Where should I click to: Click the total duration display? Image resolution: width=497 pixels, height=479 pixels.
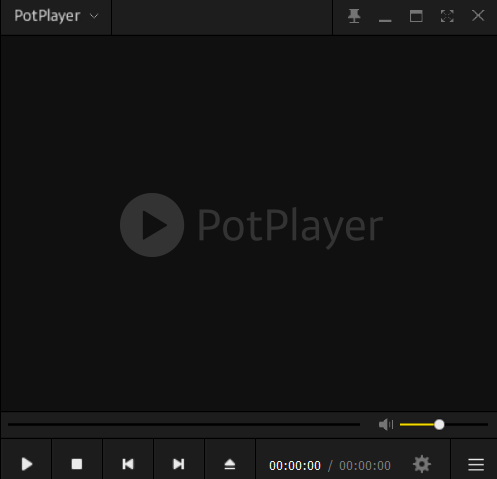pyautogui.click(x=365, y=465)
